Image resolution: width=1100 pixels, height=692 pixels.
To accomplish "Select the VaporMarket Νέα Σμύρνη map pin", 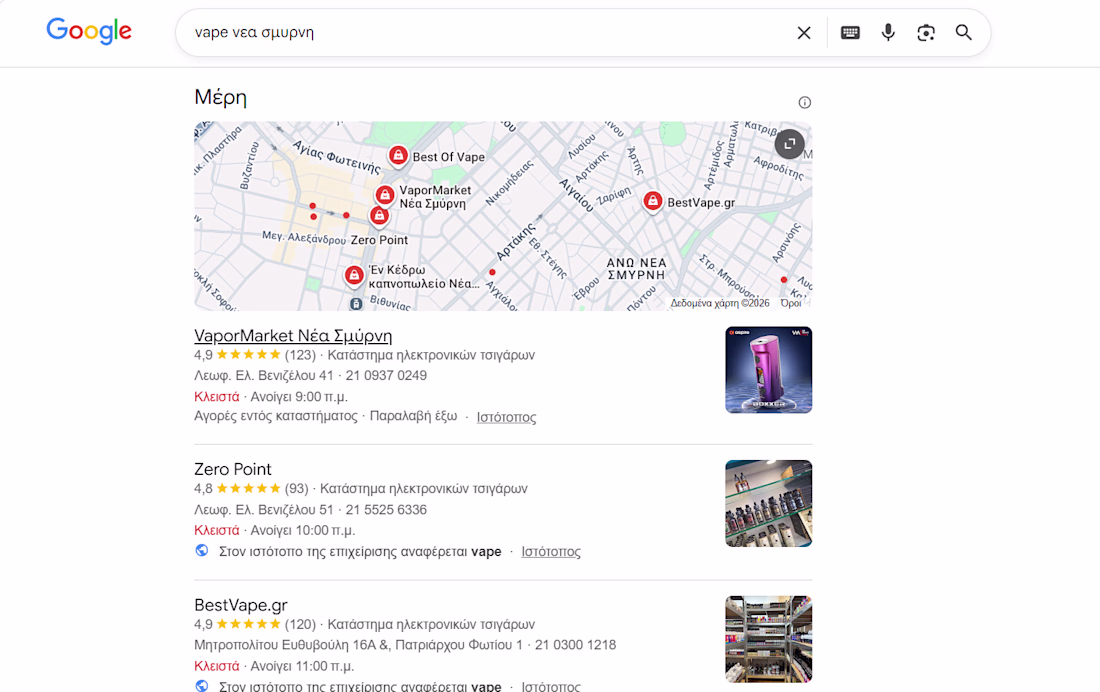I will pos(384,195).
